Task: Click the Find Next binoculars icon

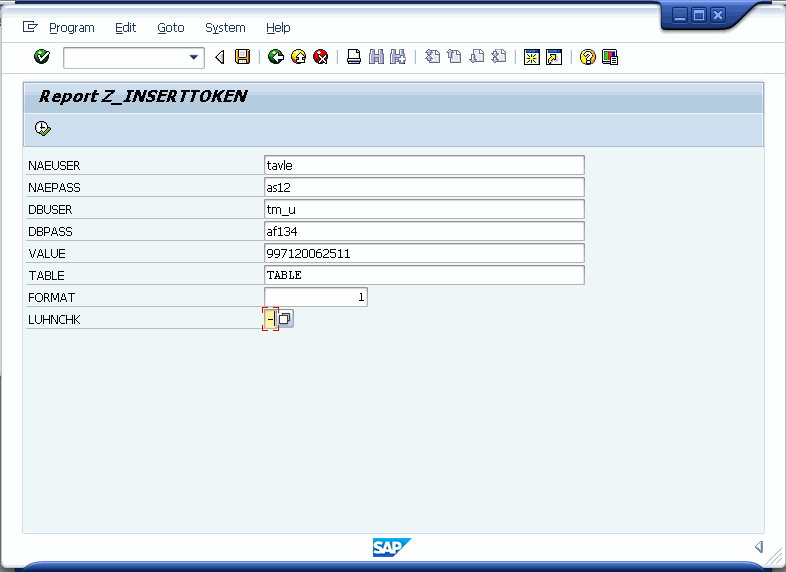Action: (398, 57)
